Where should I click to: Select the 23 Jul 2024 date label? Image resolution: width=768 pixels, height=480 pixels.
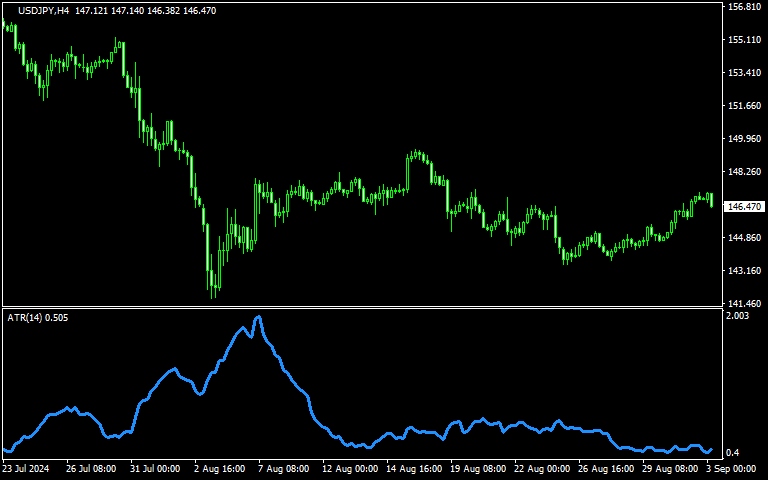[27, 468]
